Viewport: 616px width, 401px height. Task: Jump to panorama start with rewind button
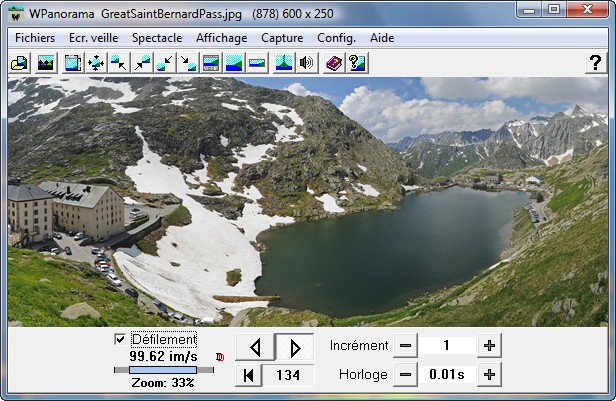click(248, 375)
